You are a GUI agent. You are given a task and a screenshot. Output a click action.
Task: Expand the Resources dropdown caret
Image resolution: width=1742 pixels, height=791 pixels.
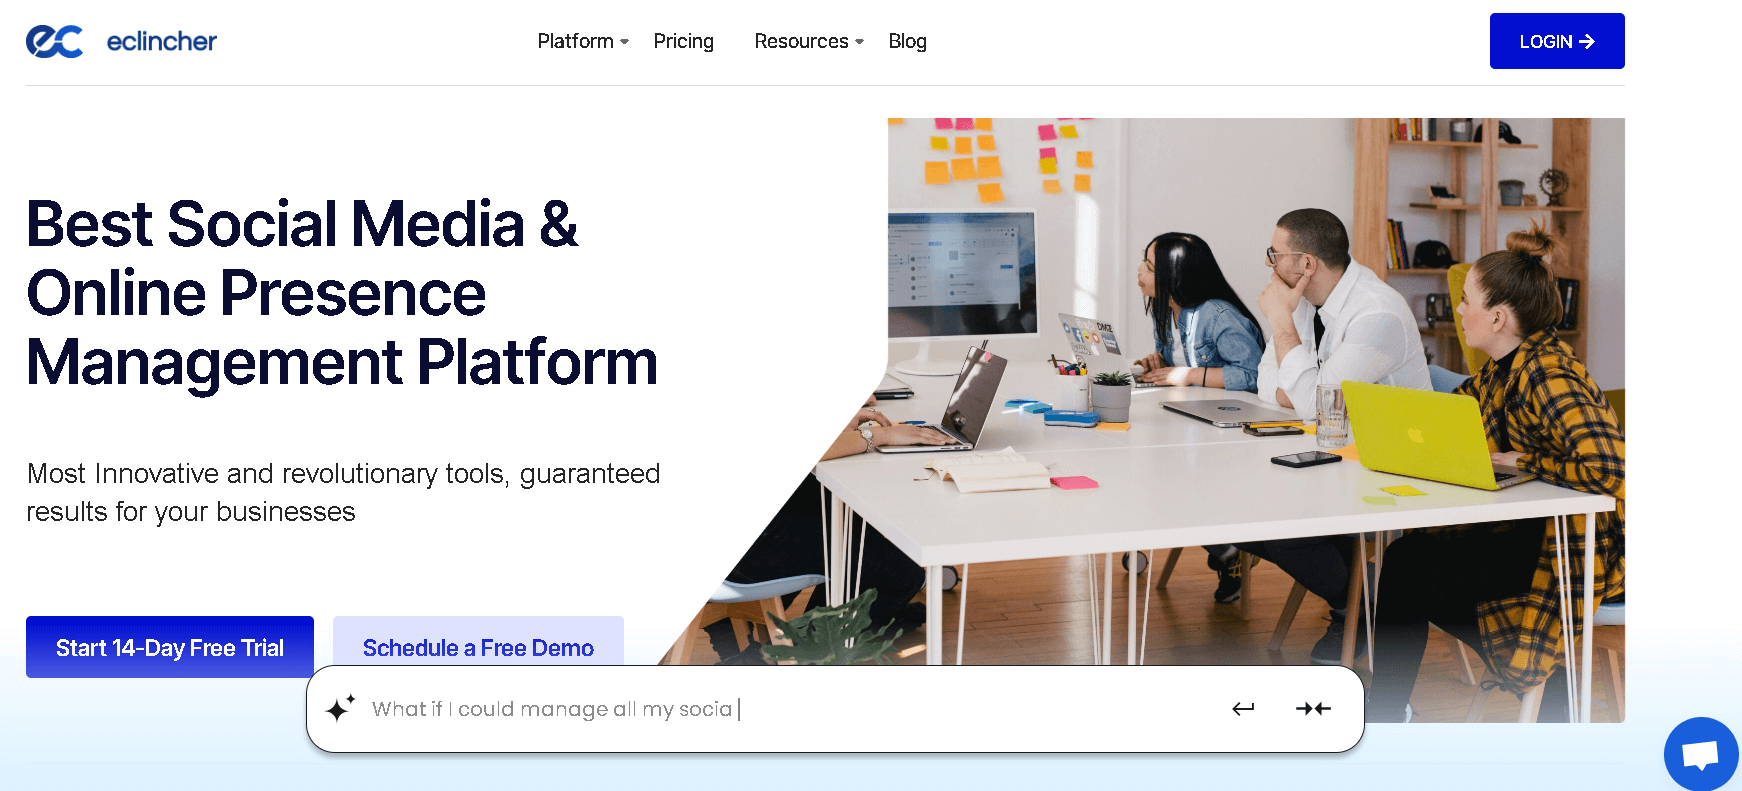pyautogui.click(x=859, y=42)
